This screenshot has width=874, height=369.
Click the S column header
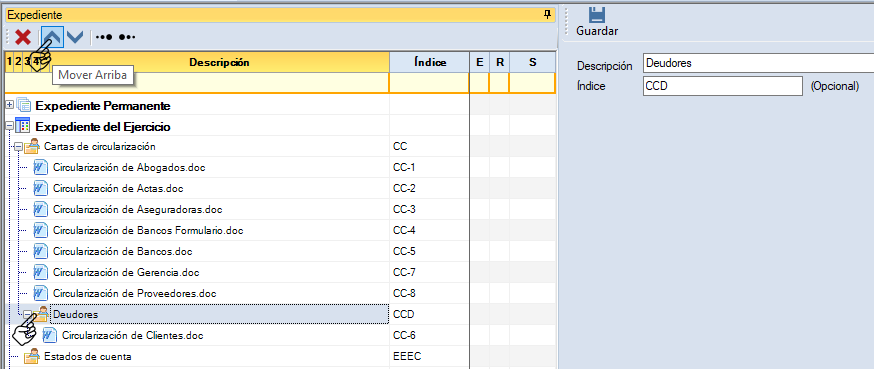532,62
